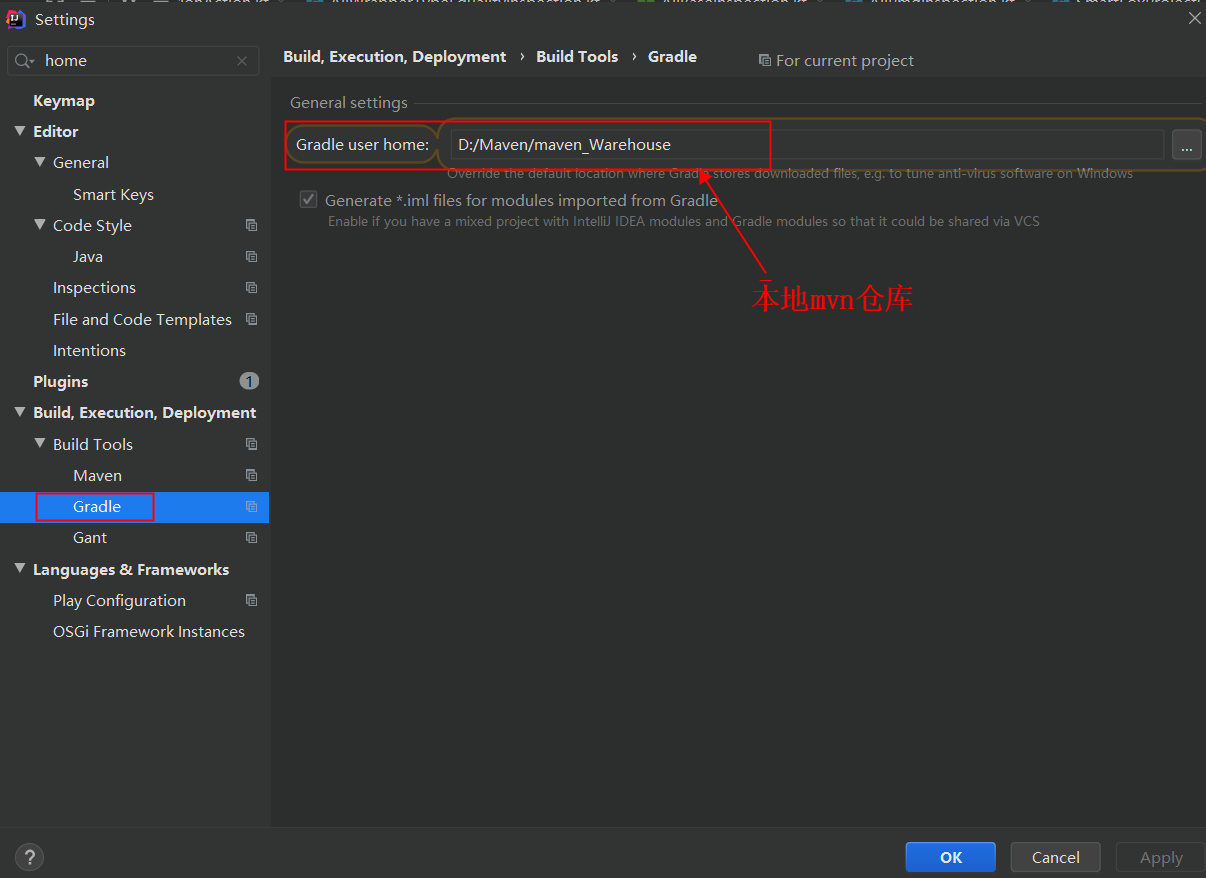
Task: Open Play Configuration settings
Action: [119, 601]
